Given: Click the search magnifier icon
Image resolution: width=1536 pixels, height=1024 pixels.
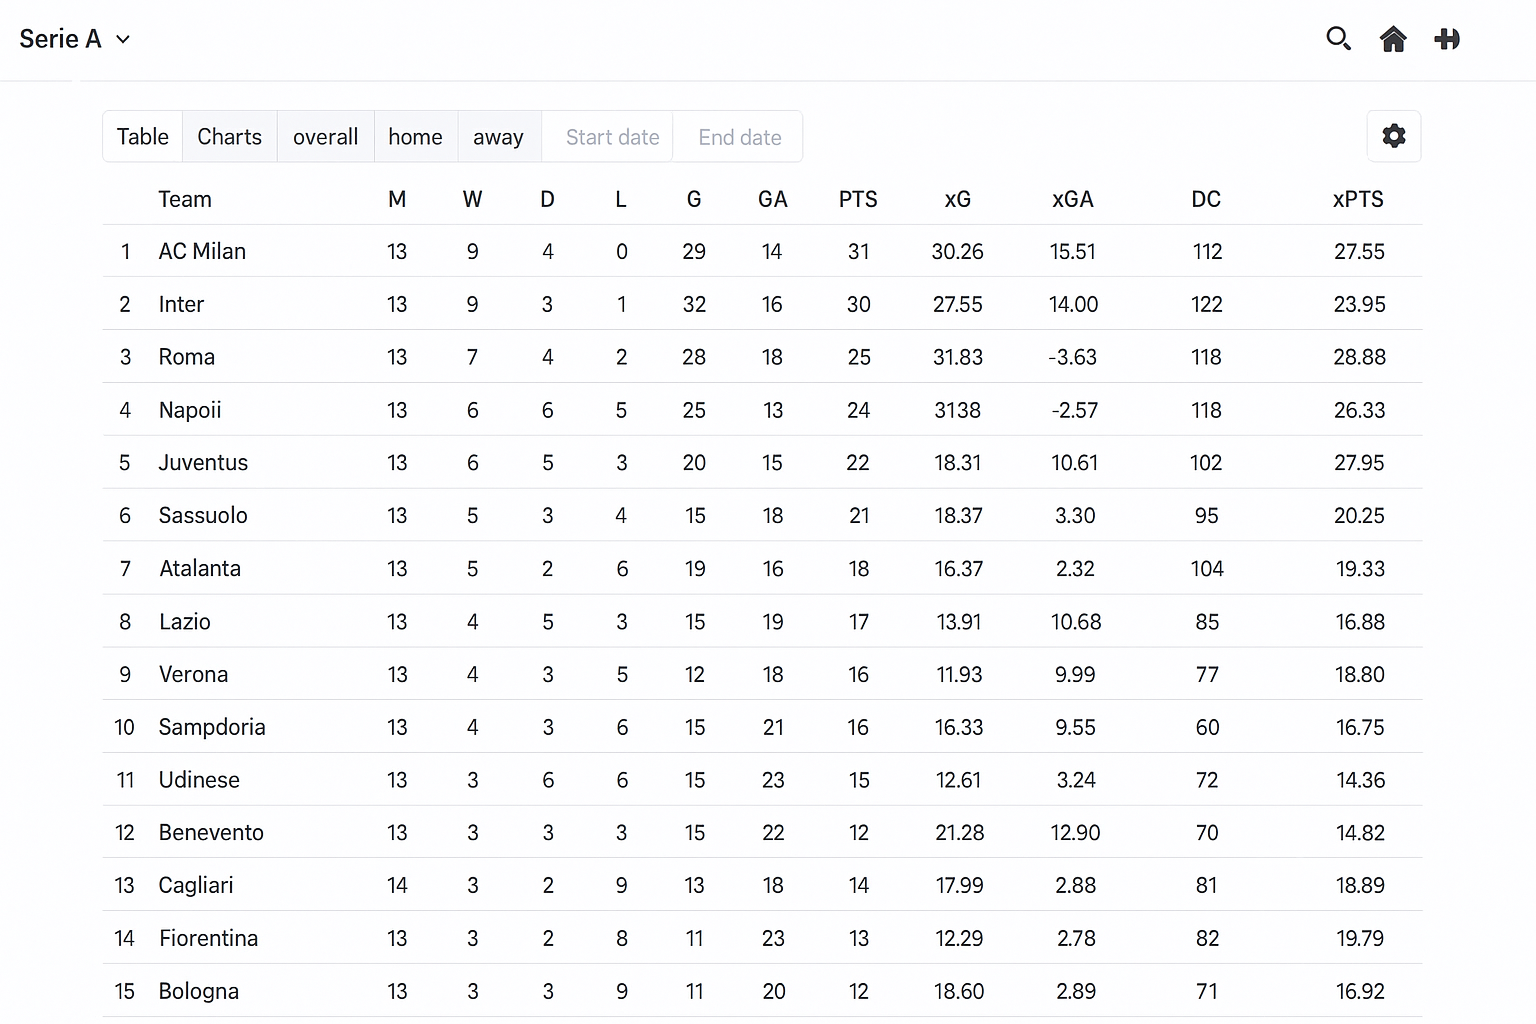Looking at the screenshot, I should coord(1338,39).
